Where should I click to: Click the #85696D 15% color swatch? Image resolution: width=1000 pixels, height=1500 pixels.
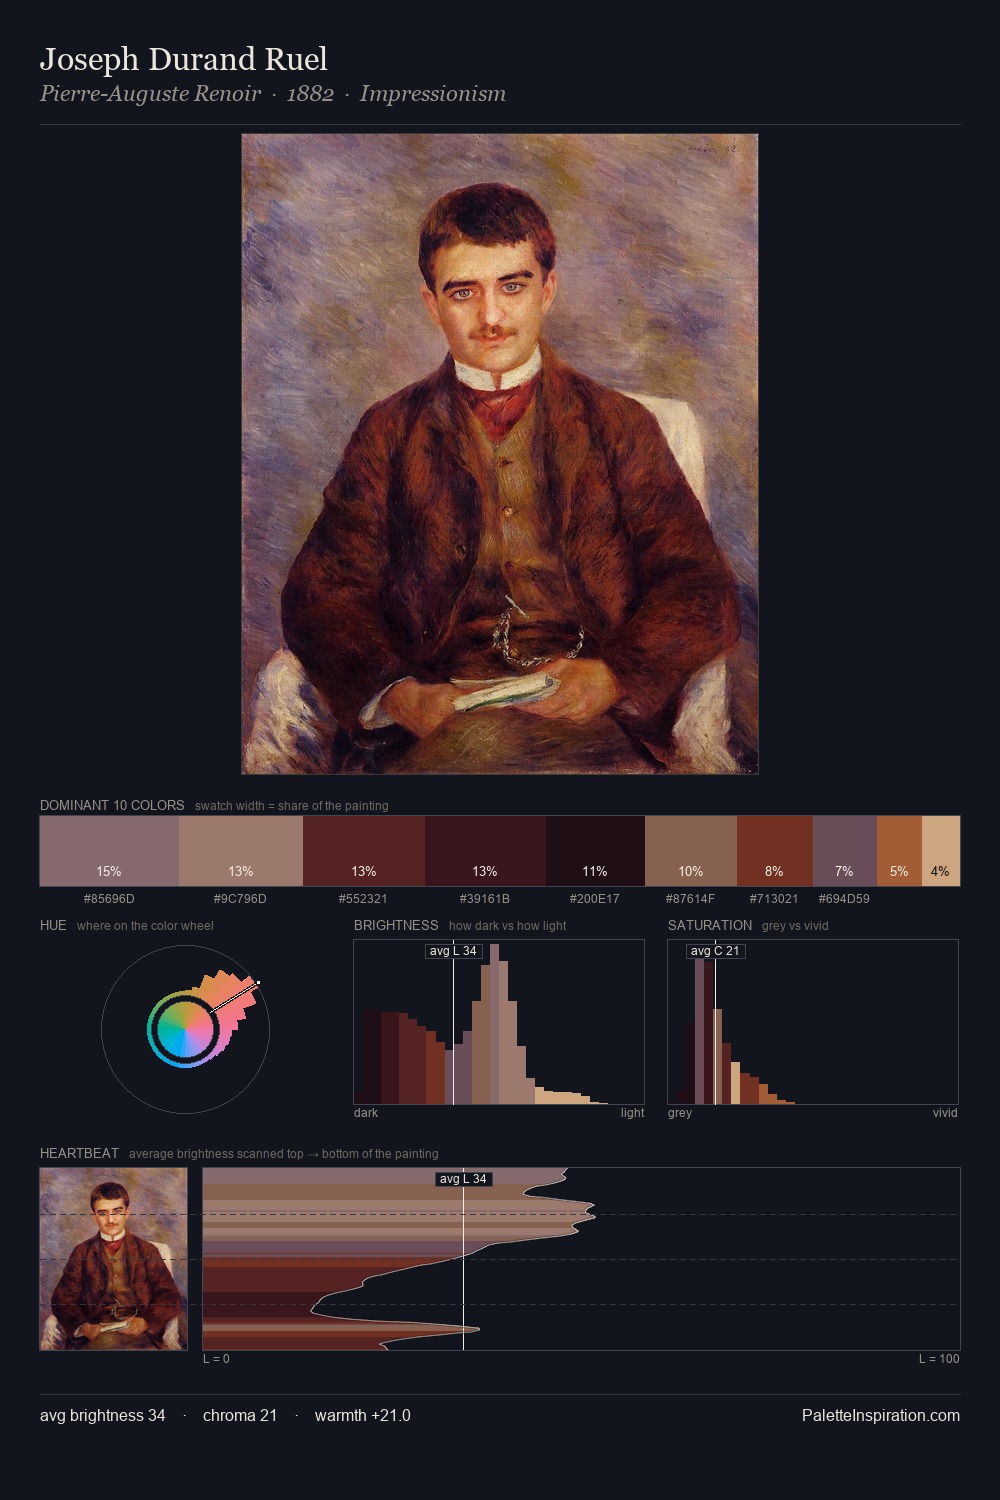[109, 851]
